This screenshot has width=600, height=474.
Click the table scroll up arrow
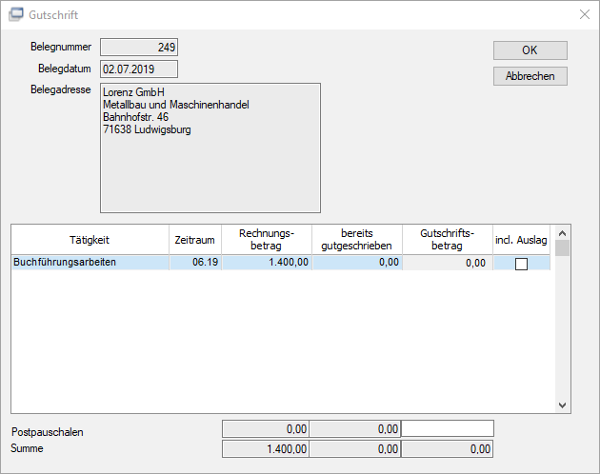click(x=562, y=233)
